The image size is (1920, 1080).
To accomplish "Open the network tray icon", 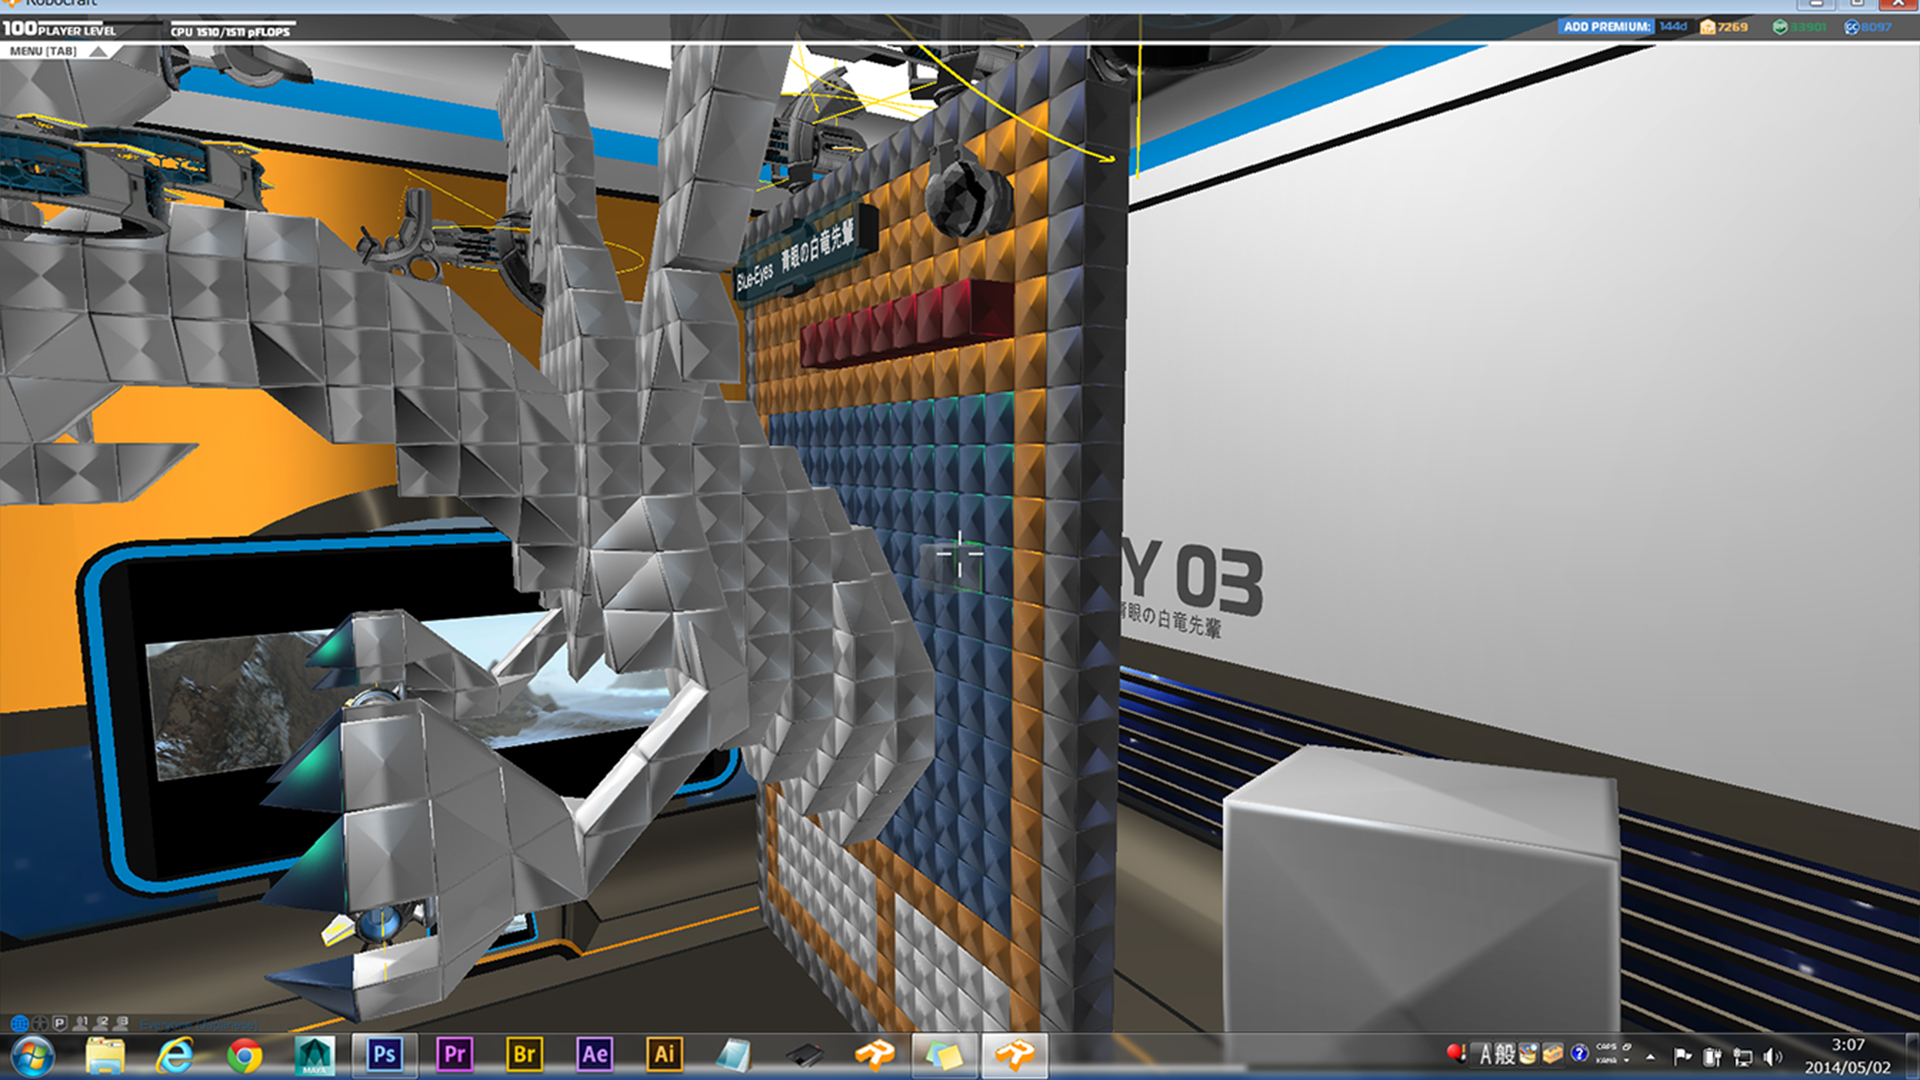I will [1743, 1056].
